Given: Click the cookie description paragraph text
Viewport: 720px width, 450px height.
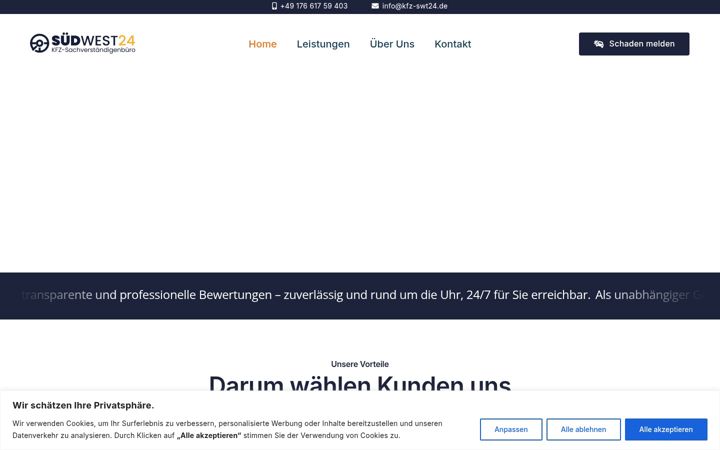Looking at the screenshot, I should [227, 429].
